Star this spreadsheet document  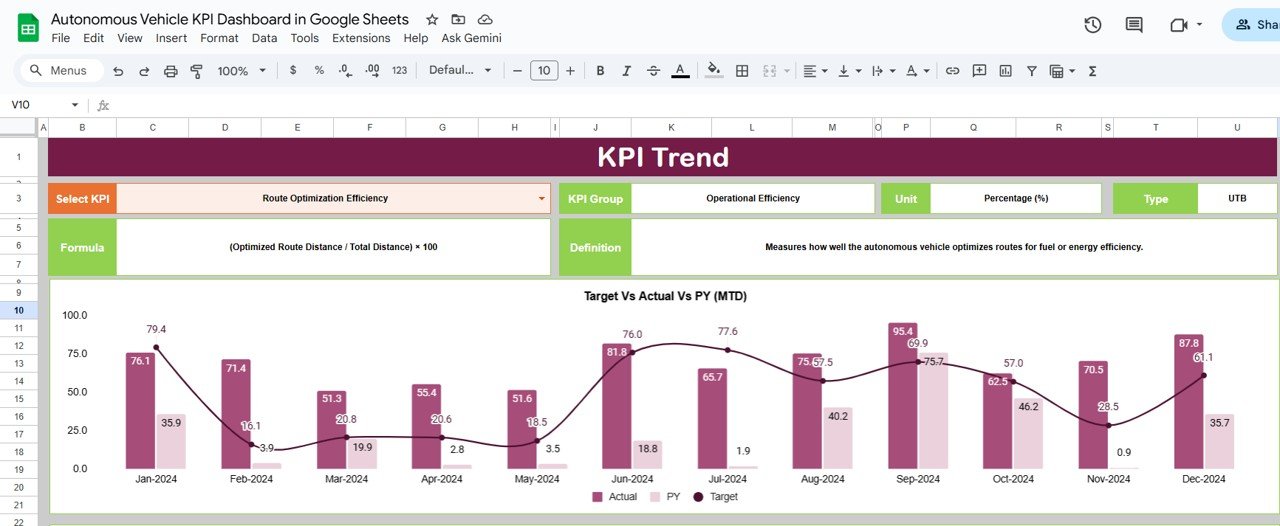coord(432,20)
